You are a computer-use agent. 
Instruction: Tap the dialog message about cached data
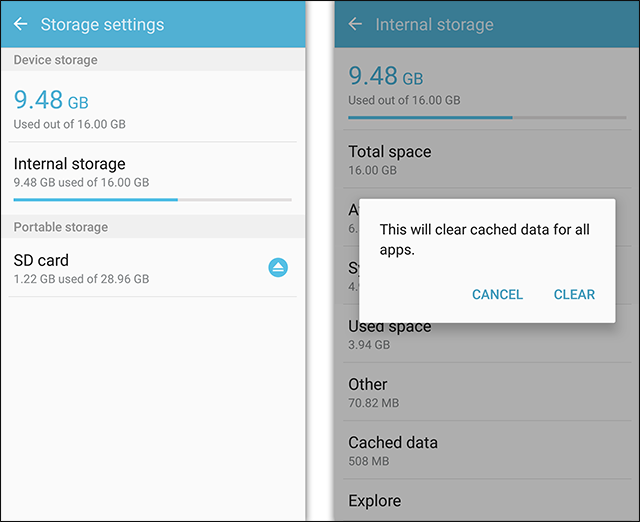[484, 239]
